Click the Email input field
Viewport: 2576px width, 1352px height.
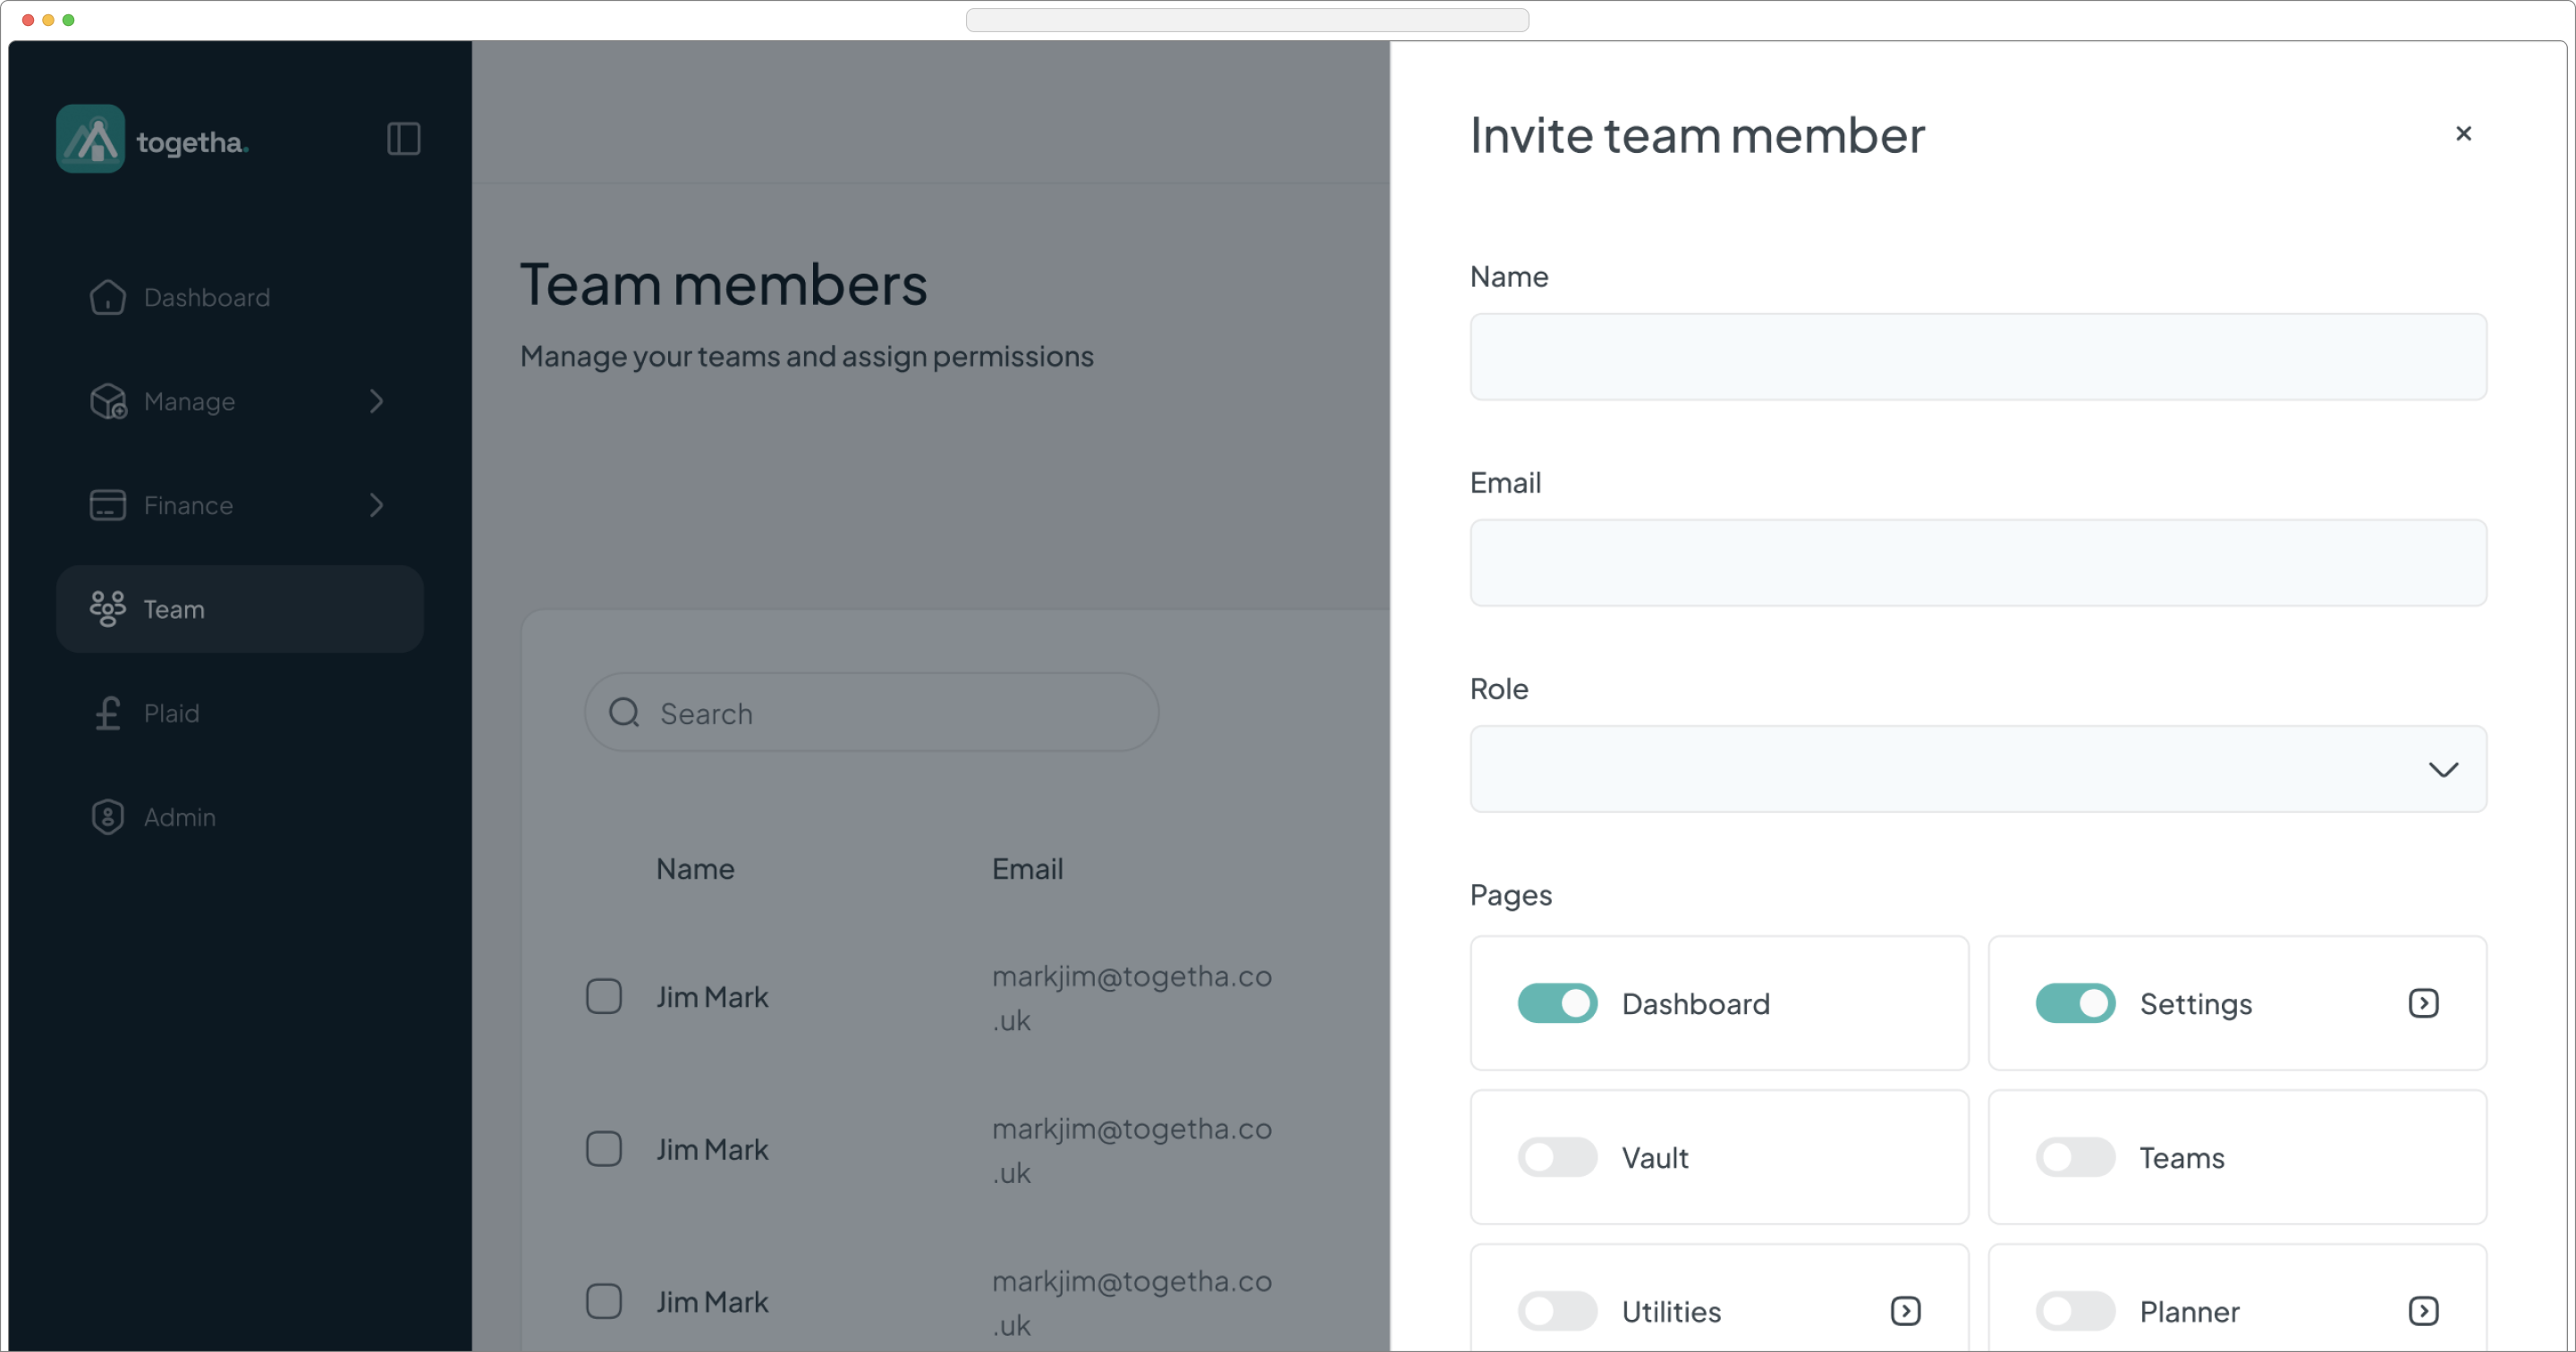tap(1978, 563)
